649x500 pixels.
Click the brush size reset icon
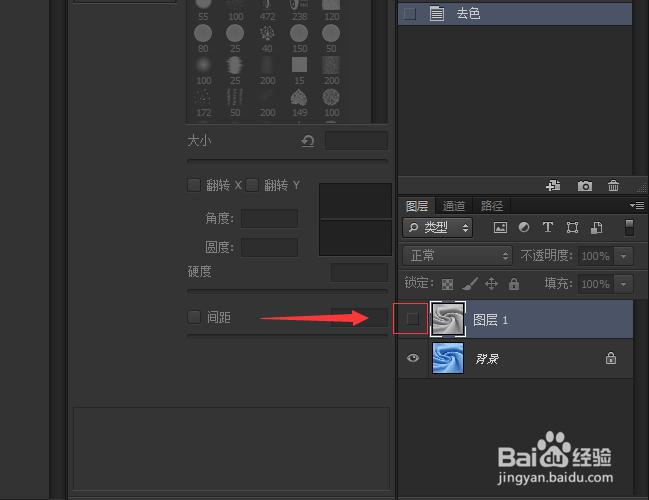308,141
